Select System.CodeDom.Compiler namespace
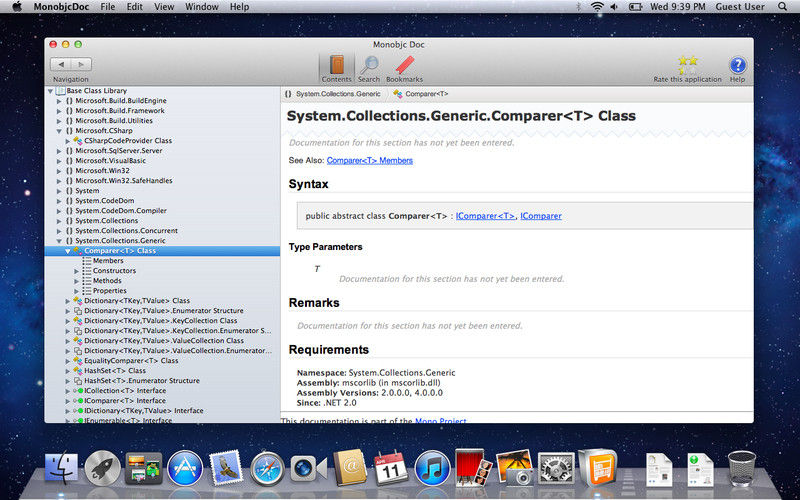Viewport: 800px width, 500px height. click(121, 211)
